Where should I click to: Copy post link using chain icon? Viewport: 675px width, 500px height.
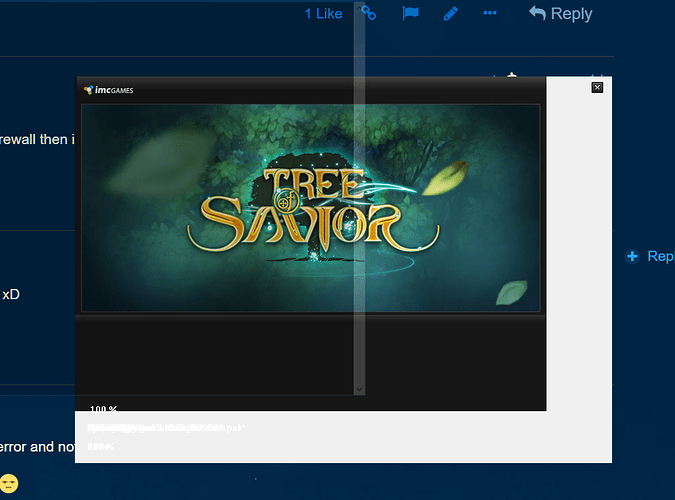point(369,13)
